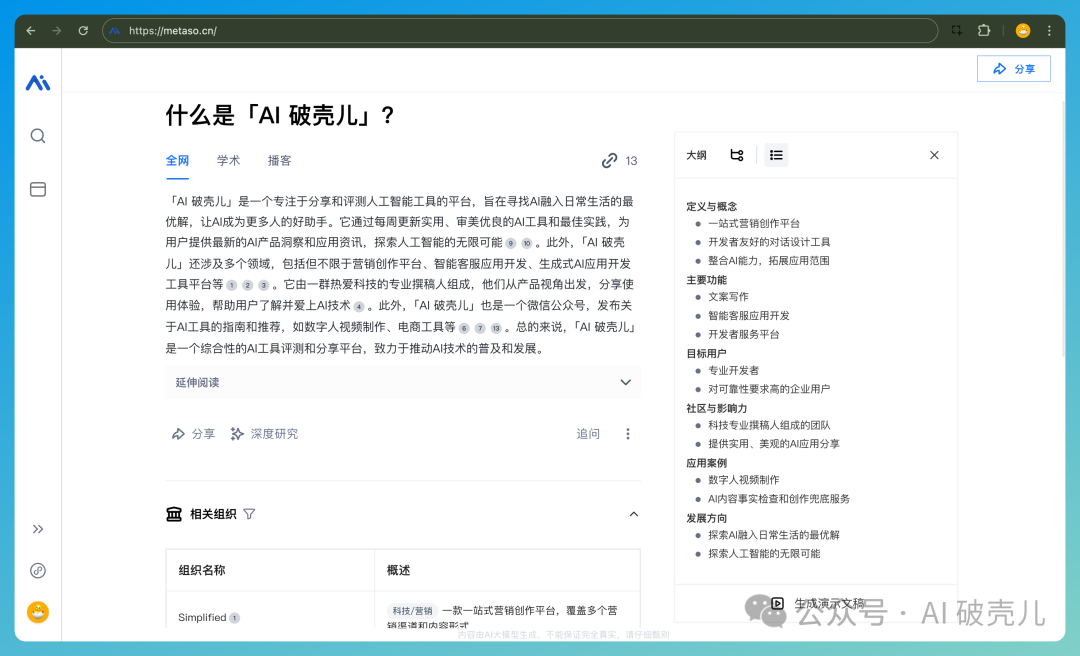Screen dimensions: 1080x656
Task: Switch outline to list view icon
Action: click(x=776, y=155)
